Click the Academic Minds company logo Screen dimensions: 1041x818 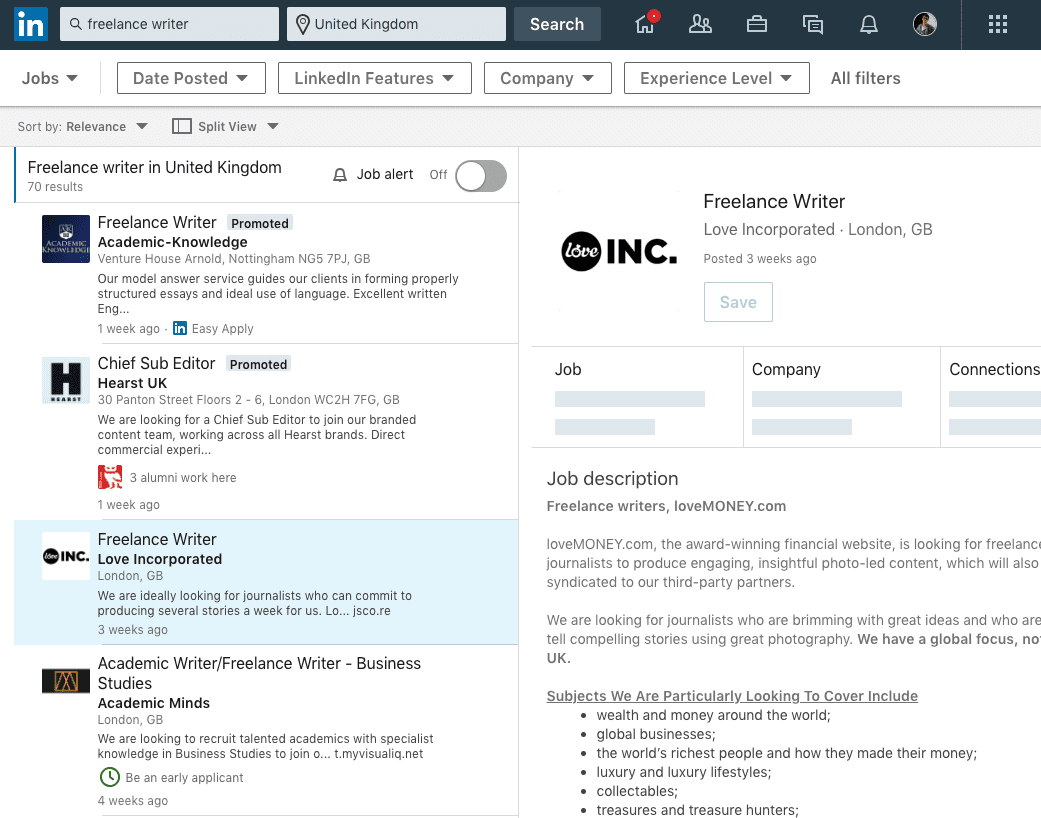point(66,681)
